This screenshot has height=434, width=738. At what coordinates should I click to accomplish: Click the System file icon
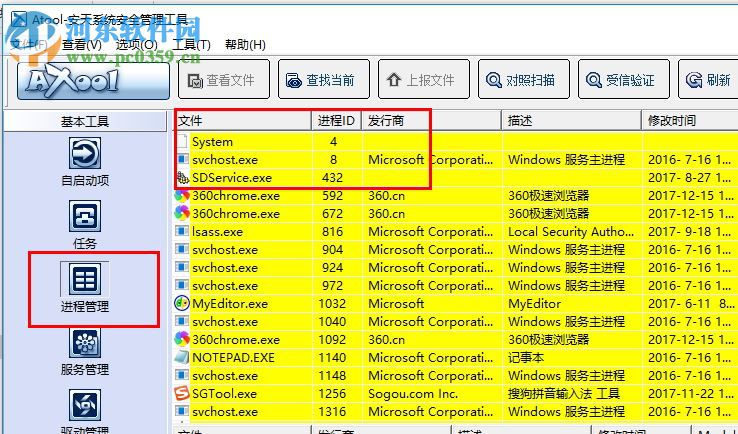(x=182, y=142)
